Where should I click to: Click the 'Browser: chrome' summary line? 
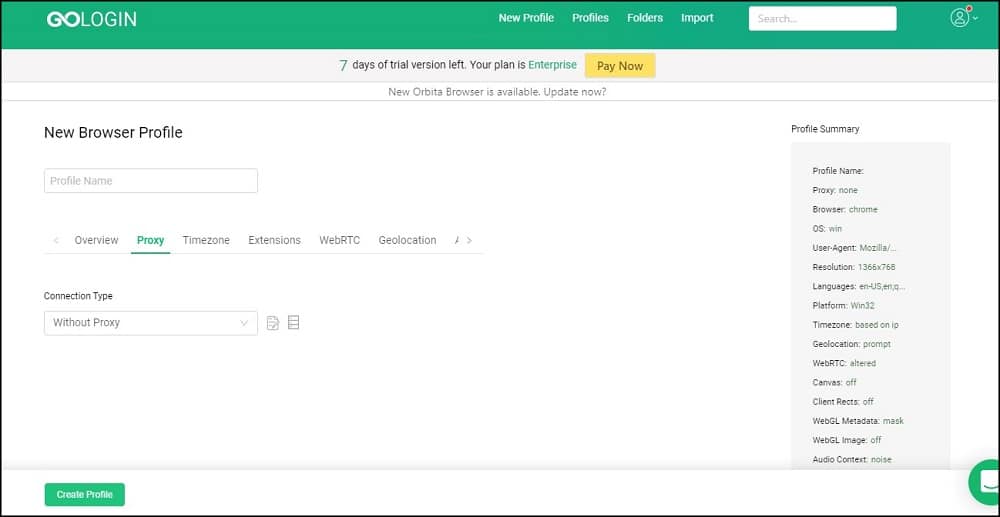[845, 209]
